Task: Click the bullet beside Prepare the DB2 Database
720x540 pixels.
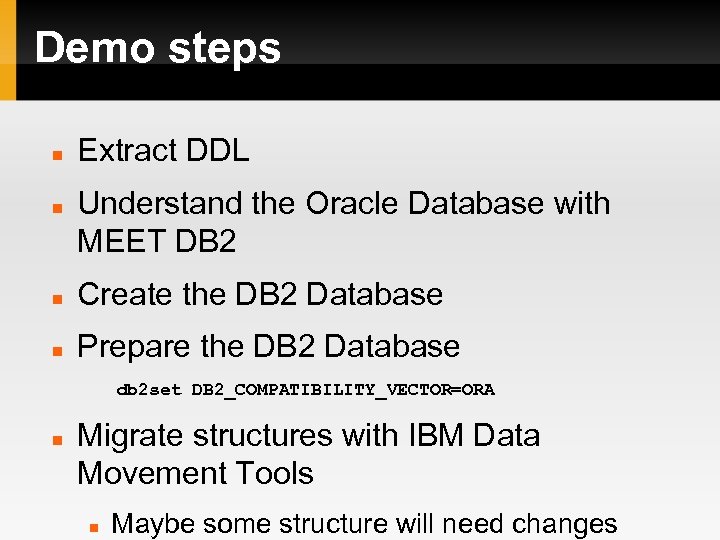Action: 59,351
